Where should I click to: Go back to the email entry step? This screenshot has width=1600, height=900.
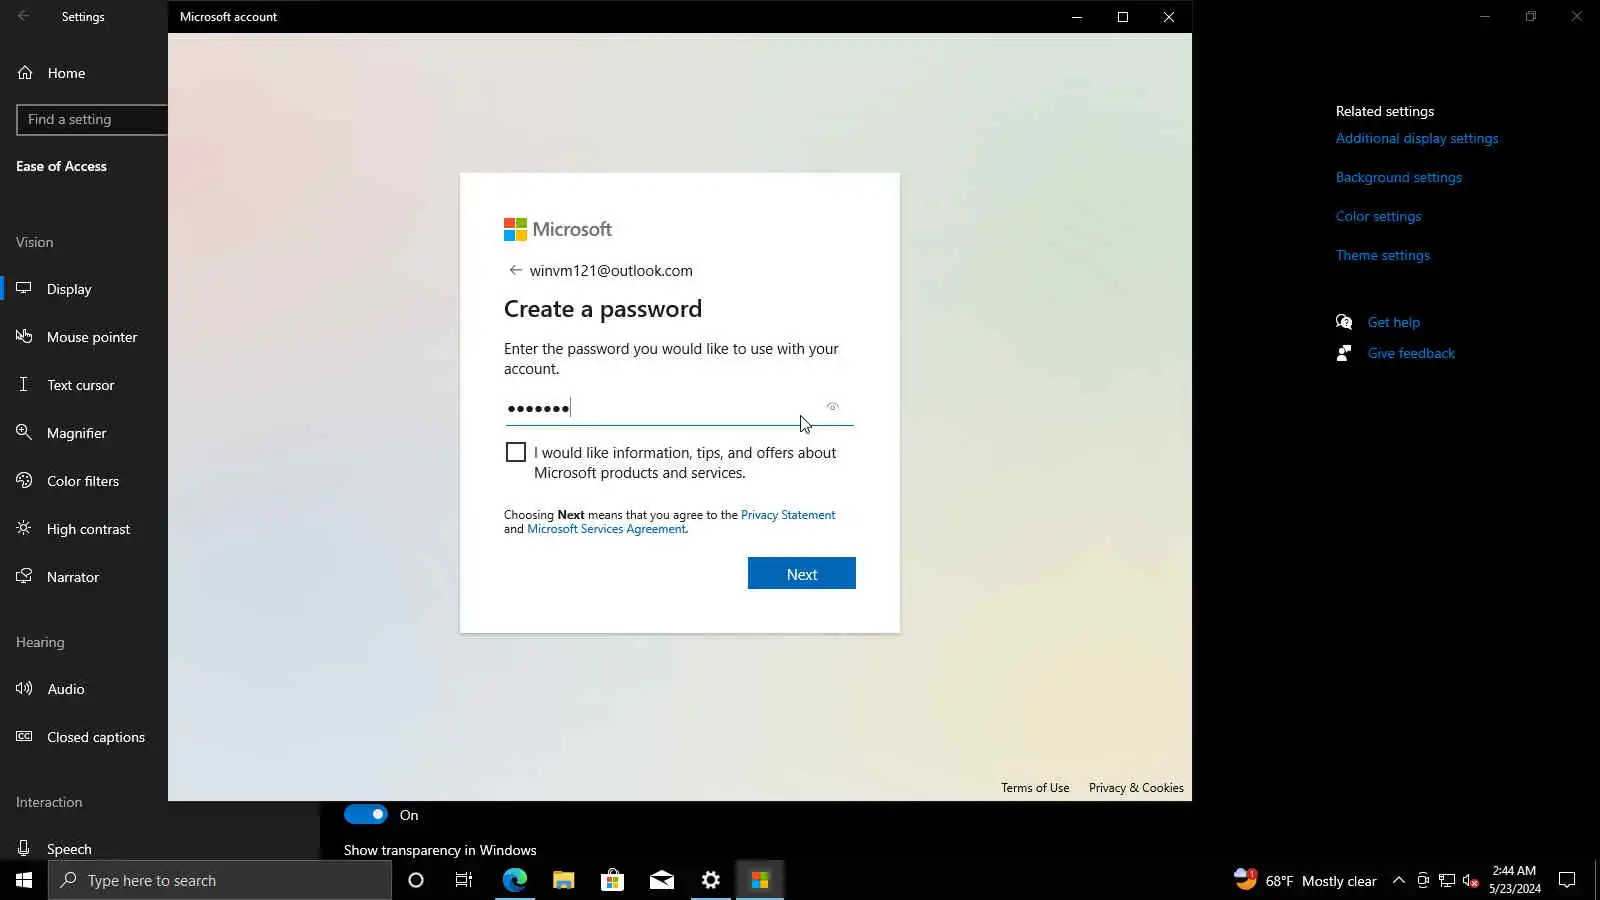(515, 270)
